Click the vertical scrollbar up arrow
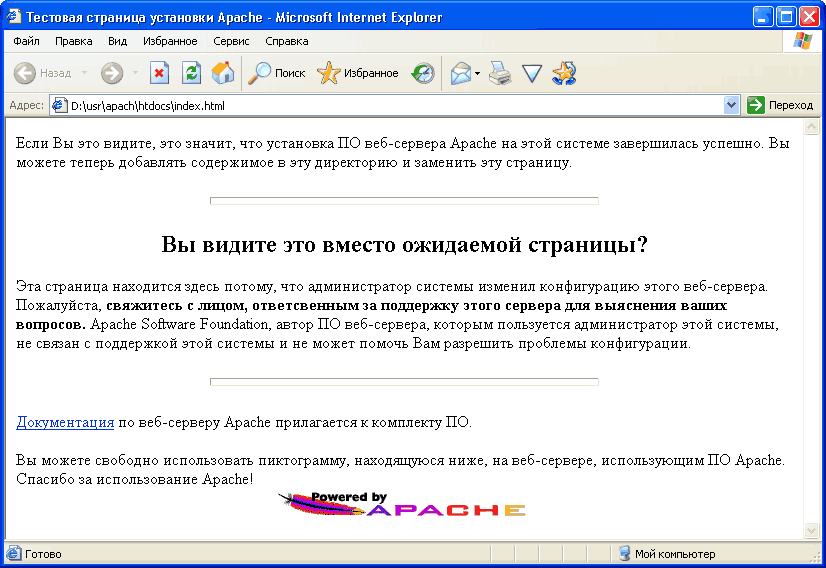This screenshot has height=568, width=826. click(x=811, y=126)
